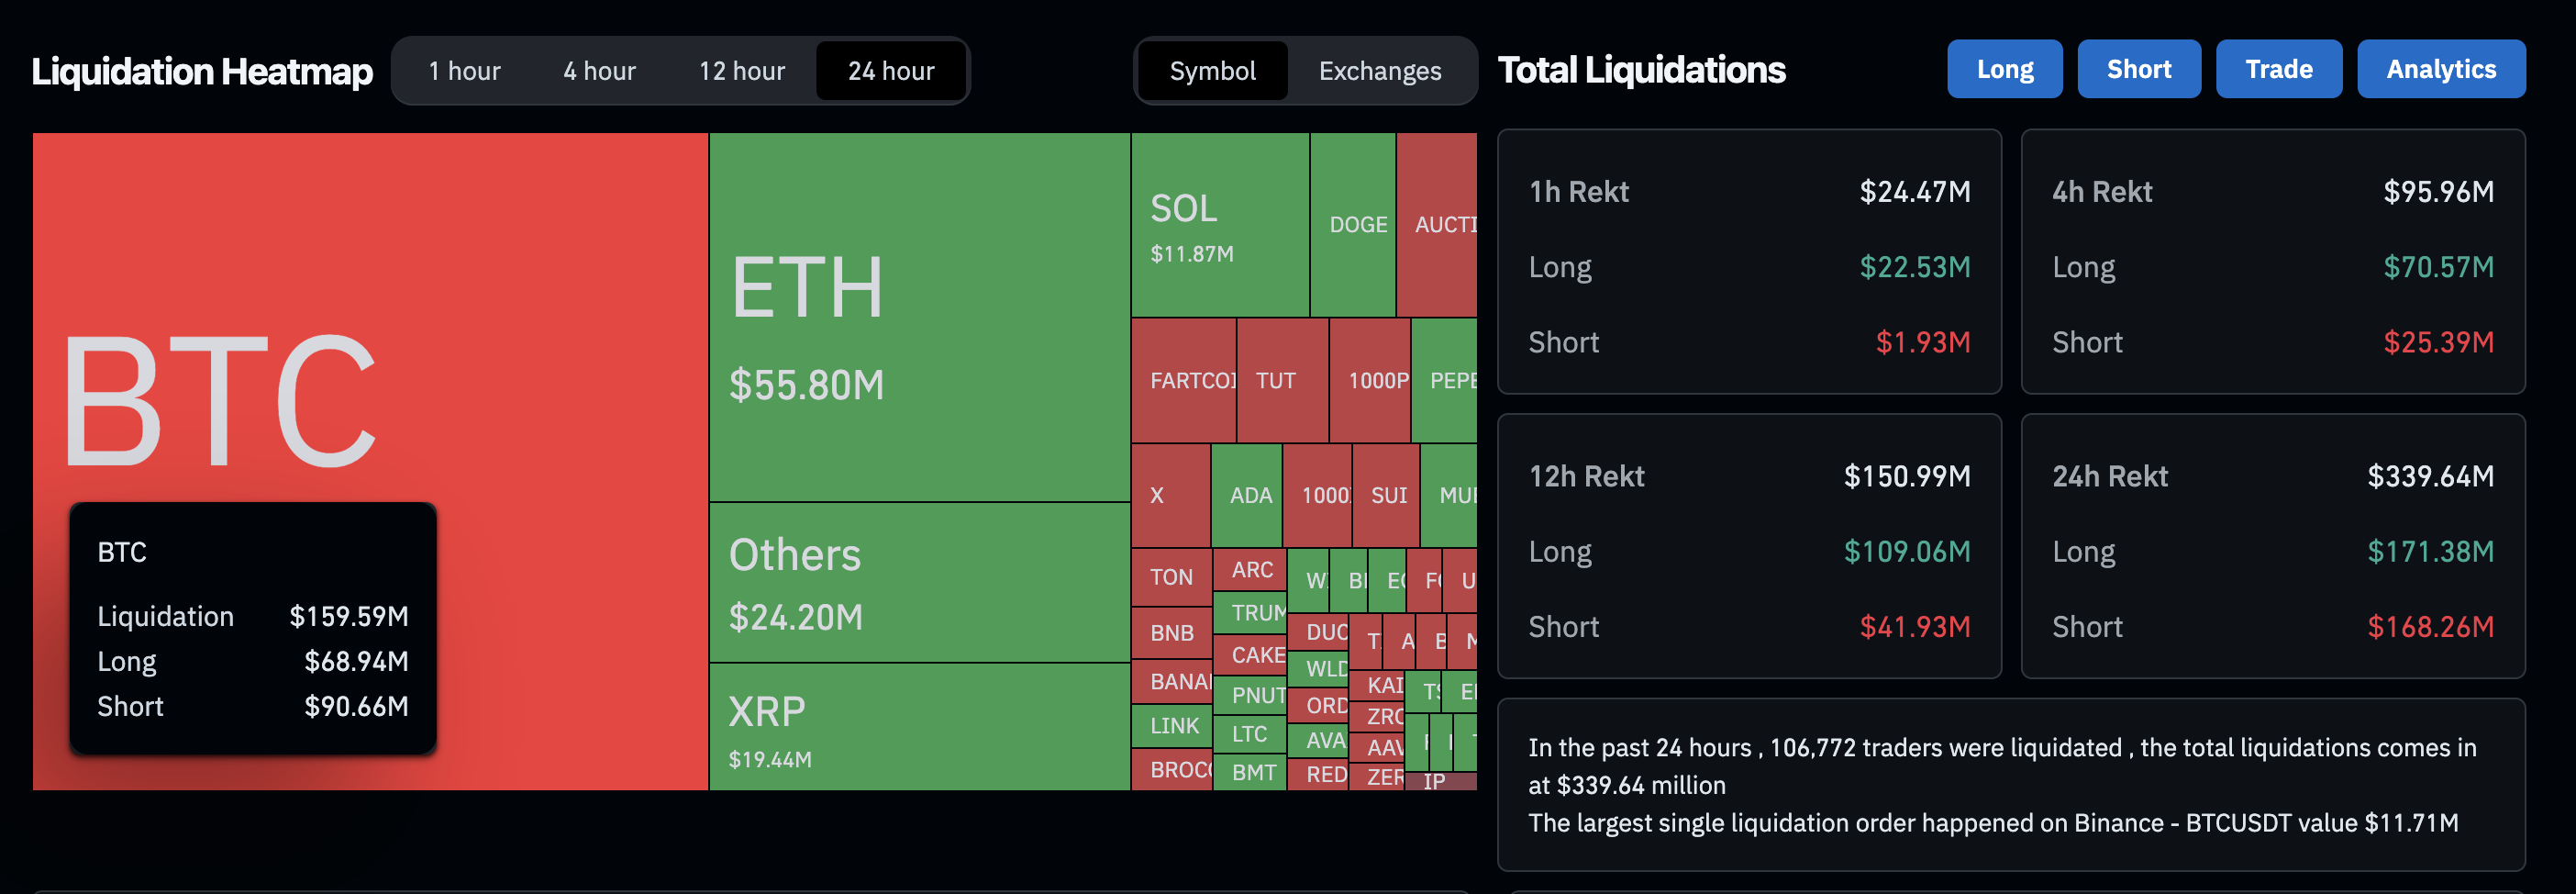
Task: Select the 24 hour timeframe
Action: tap(891, 70)
